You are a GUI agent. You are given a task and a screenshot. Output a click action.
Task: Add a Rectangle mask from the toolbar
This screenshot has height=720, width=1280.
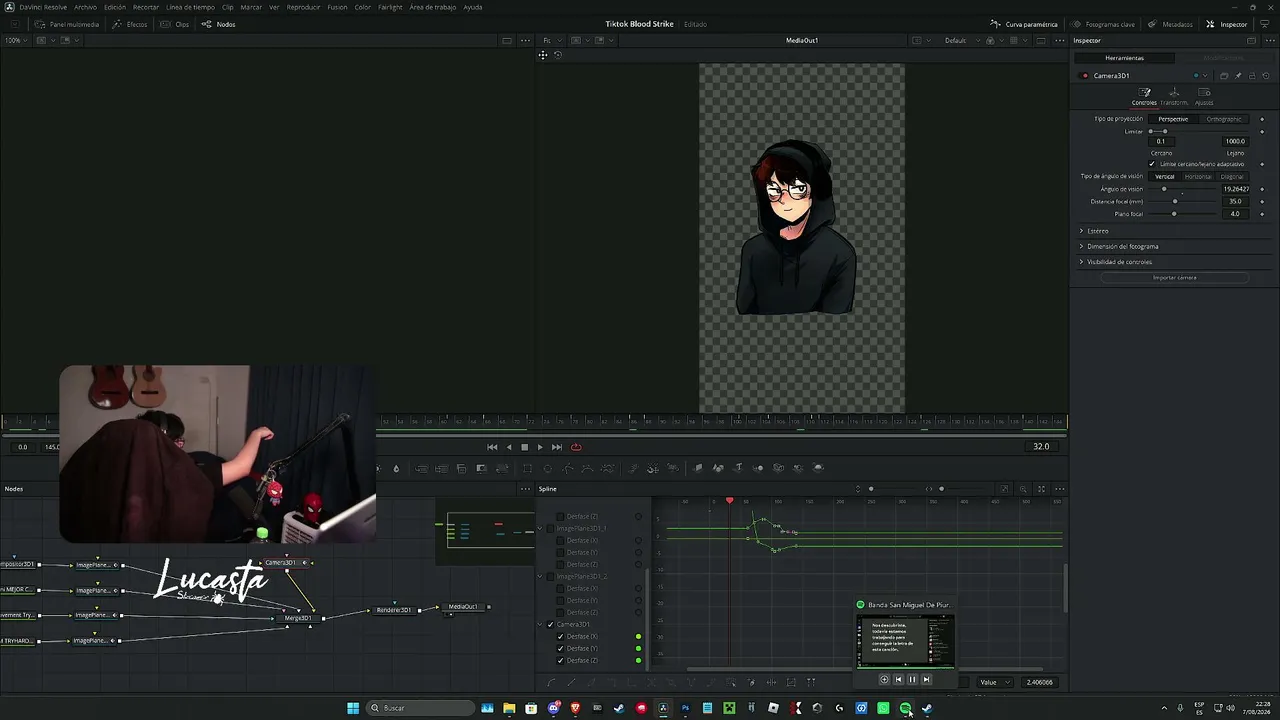pos(527,468)
